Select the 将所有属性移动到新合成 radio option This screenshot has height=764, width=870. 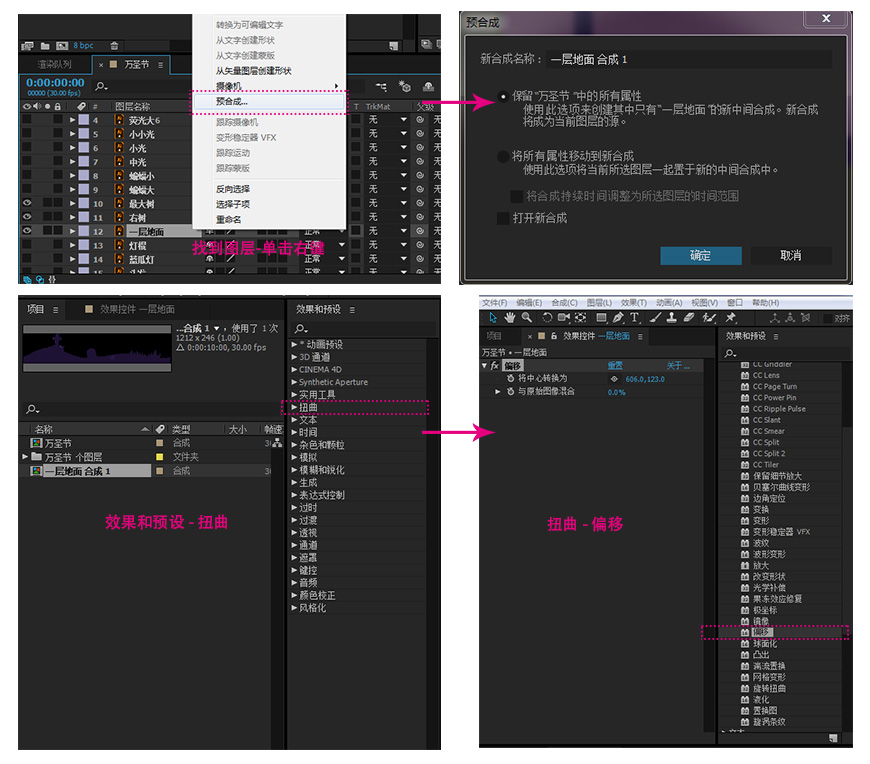(x=503, y=156)
